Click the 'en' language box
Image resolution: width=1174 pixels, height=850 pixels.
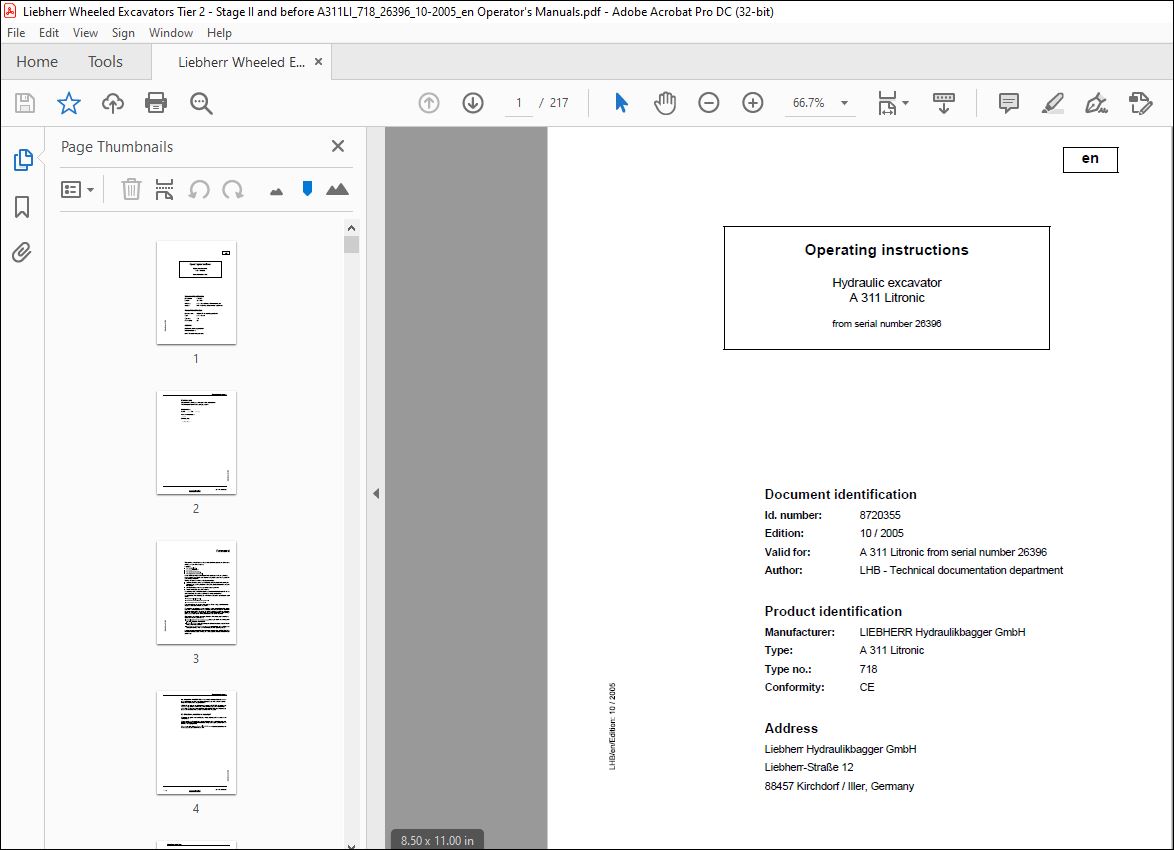(1090, 159)
